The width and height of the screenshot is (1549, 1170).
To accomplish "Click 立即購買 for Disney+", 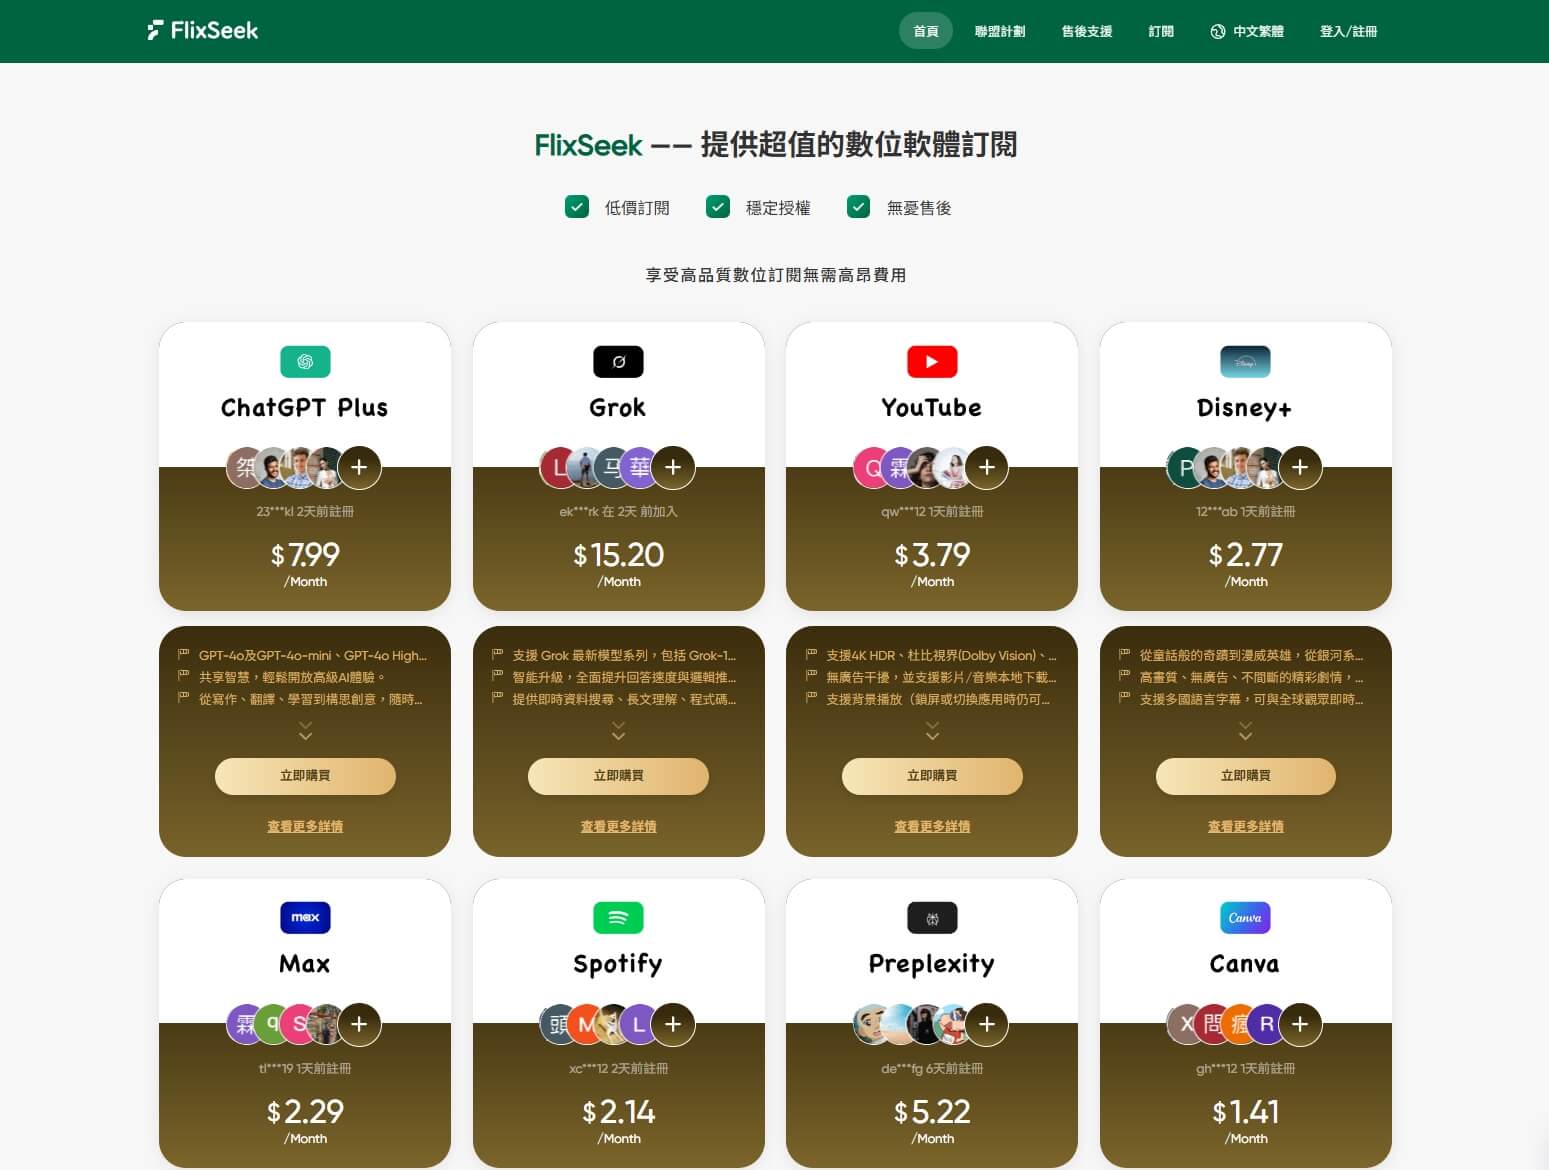I will [x=1245, y=776].
